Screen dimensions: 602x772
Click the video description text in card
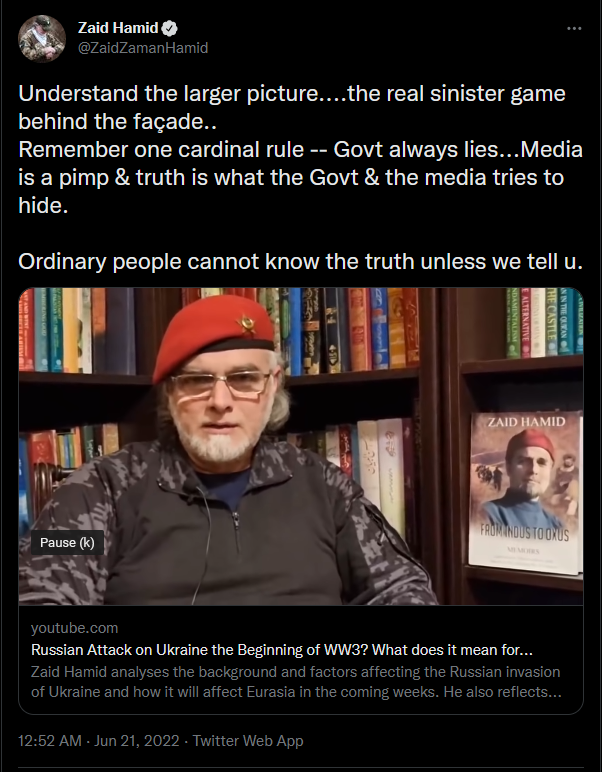coord(296,682)
